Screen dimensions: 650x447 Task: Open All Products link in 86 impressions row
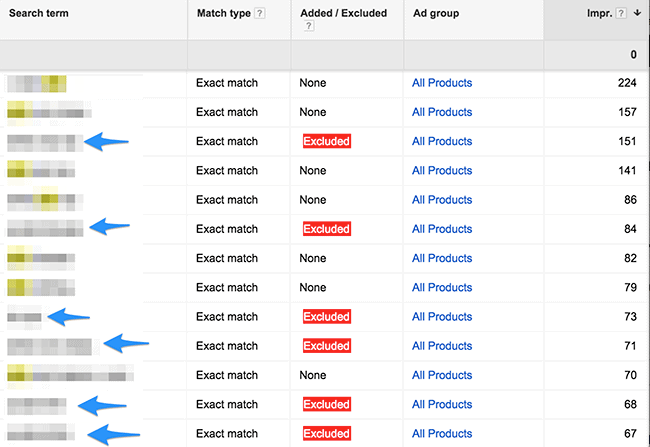pos(442,200)
